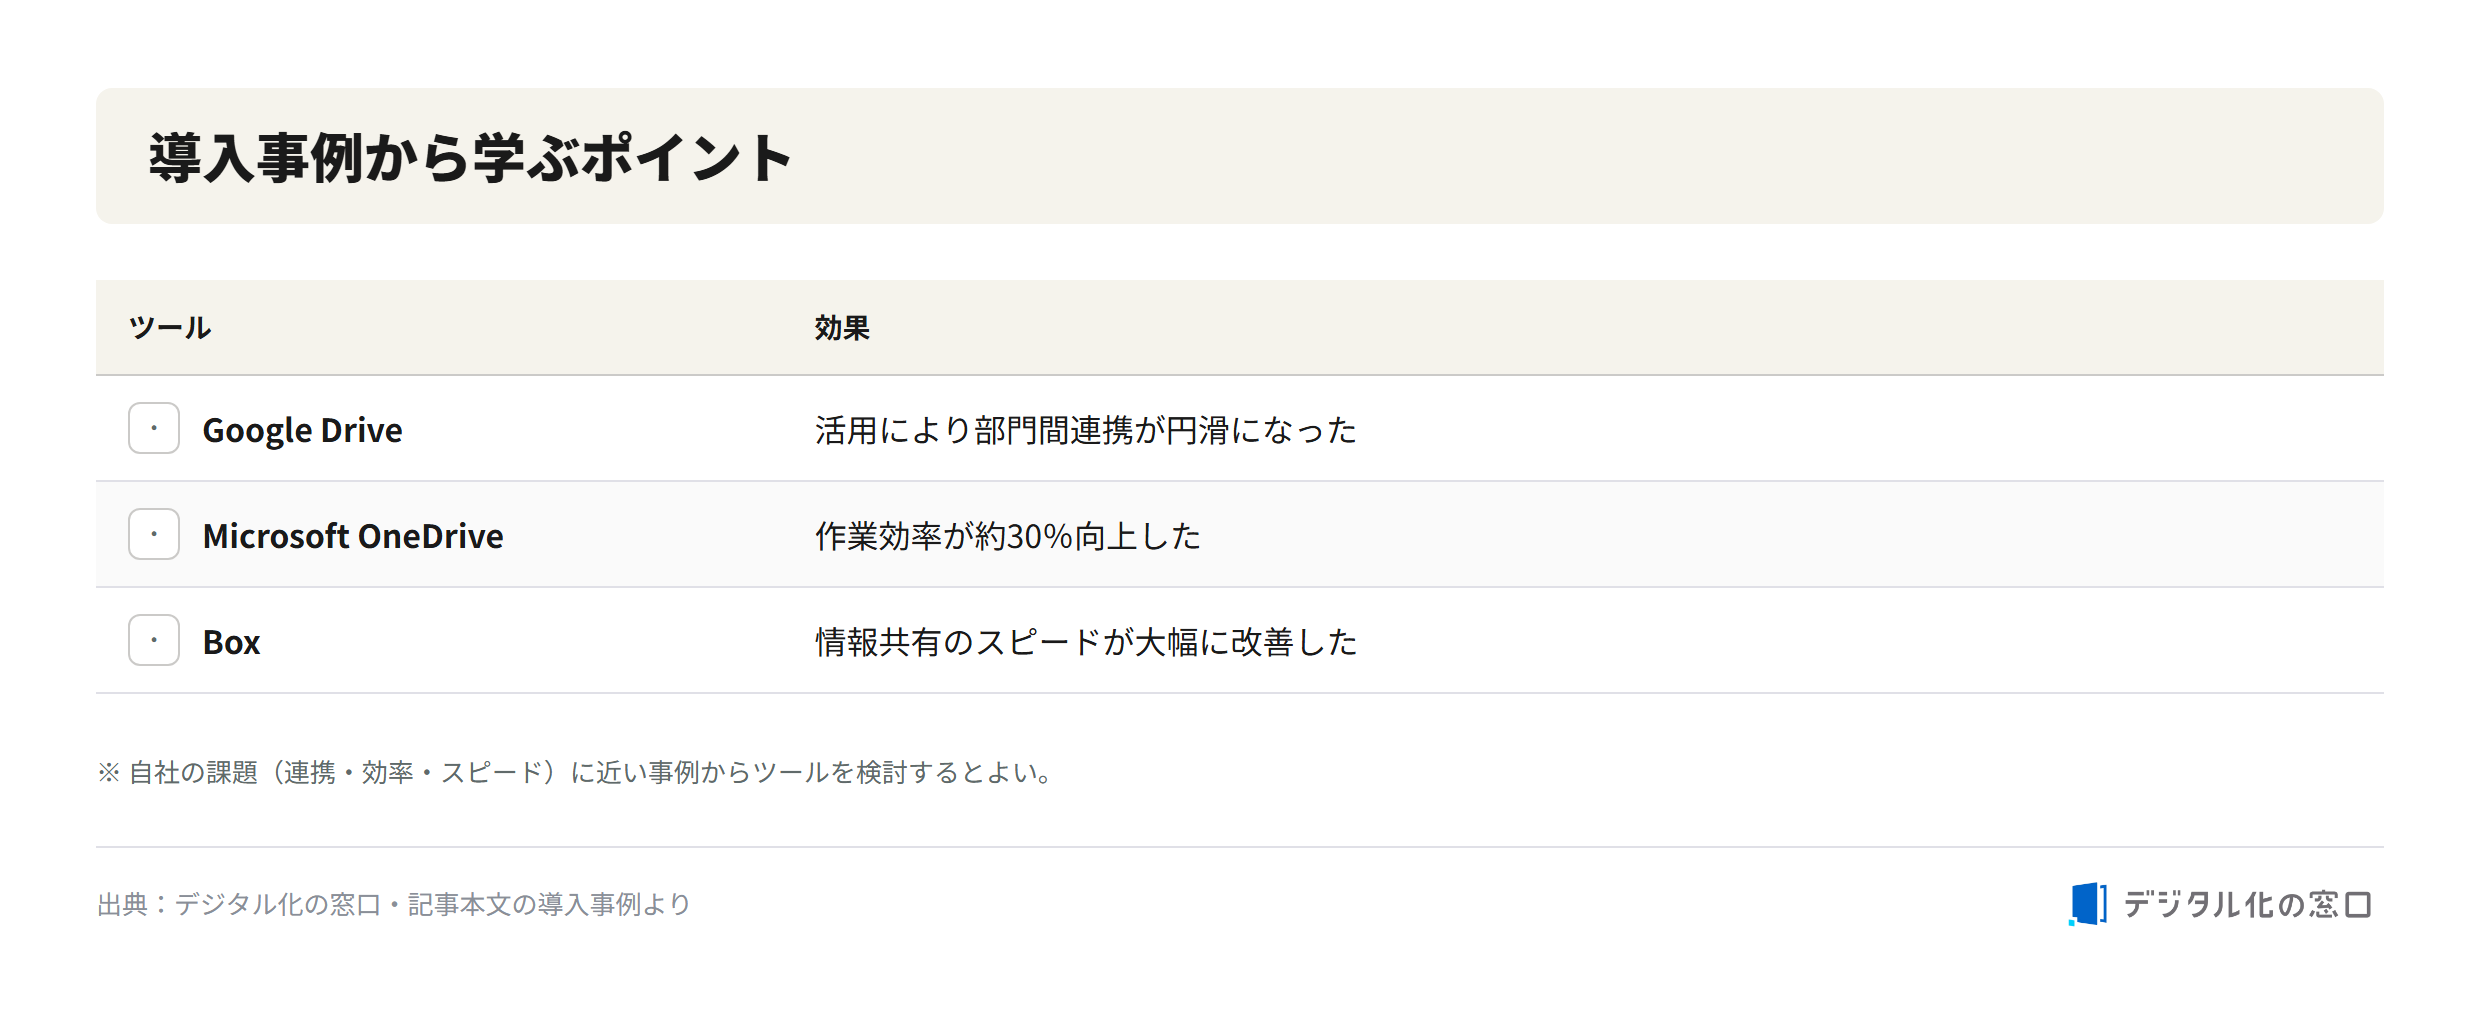The width and height of the screenshot is (2480, 1020).
Task: Click the ツール word in the footnote sentence
Action: [791, 773]
